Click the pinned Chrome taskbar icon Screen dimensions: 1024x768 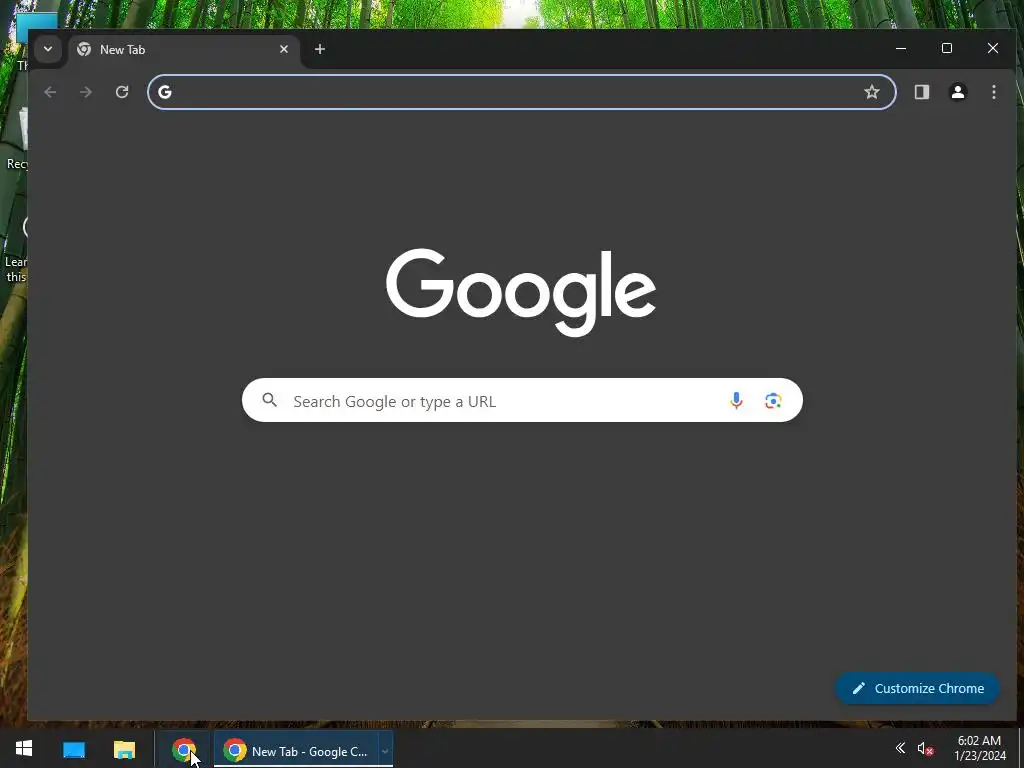184,749
